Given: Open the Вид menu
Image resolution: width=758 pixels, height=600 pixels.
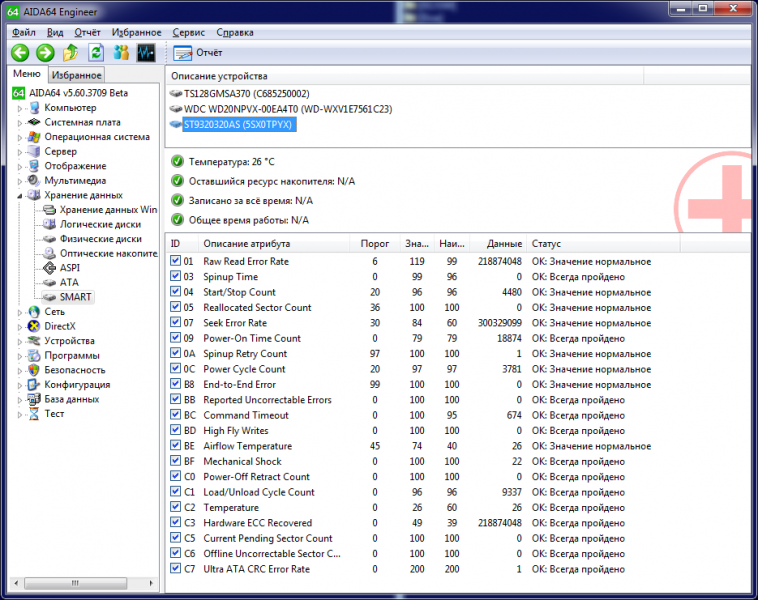Looking at the screenshot, I should point(55,32).
